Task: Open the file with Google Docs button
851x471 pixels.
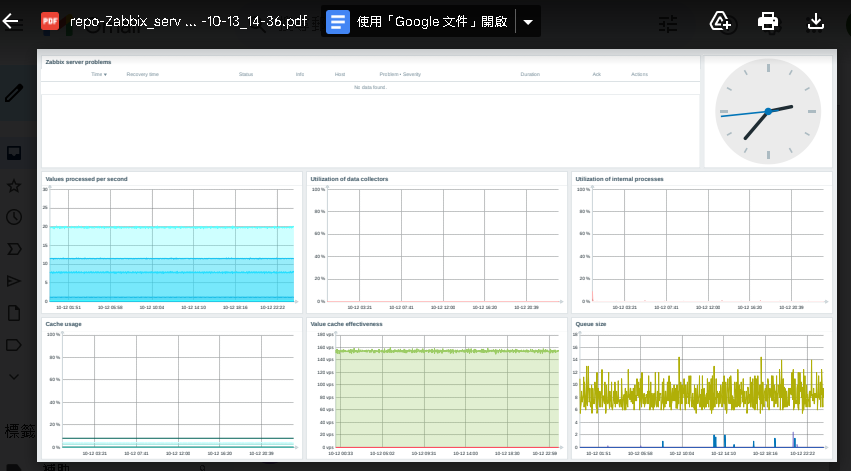Action: tap(418, 22)
